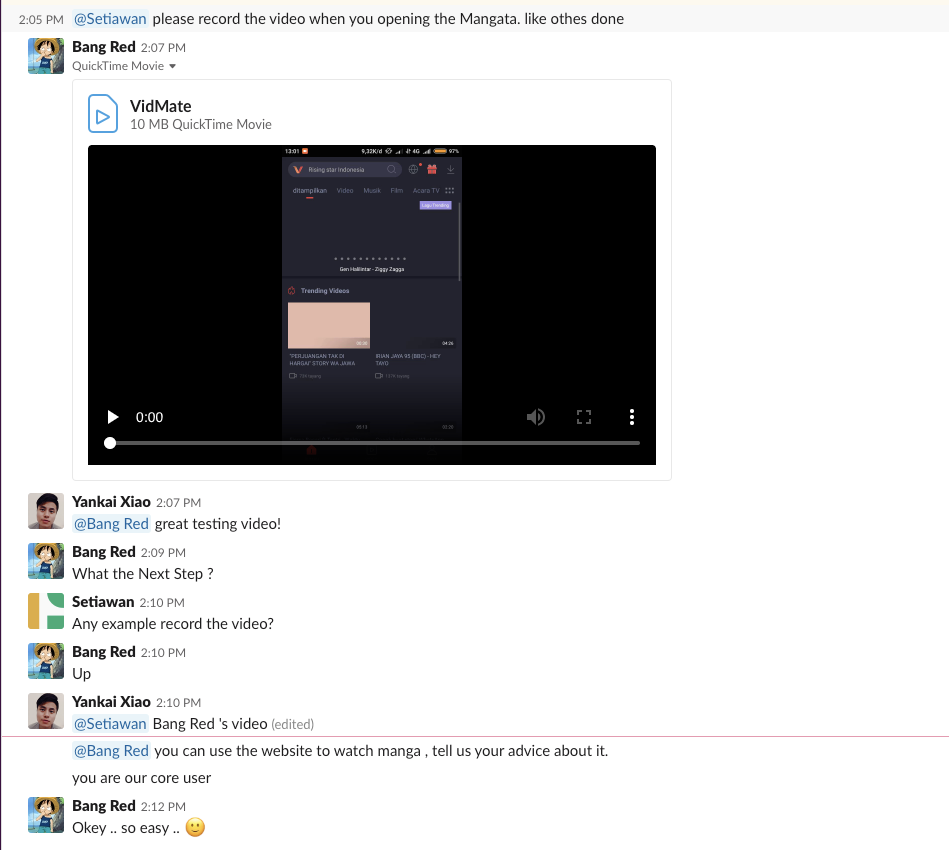Click @Bang Red mention about watching manga
The width and height of the screenshot is (949, 850).
coord(111,751)
